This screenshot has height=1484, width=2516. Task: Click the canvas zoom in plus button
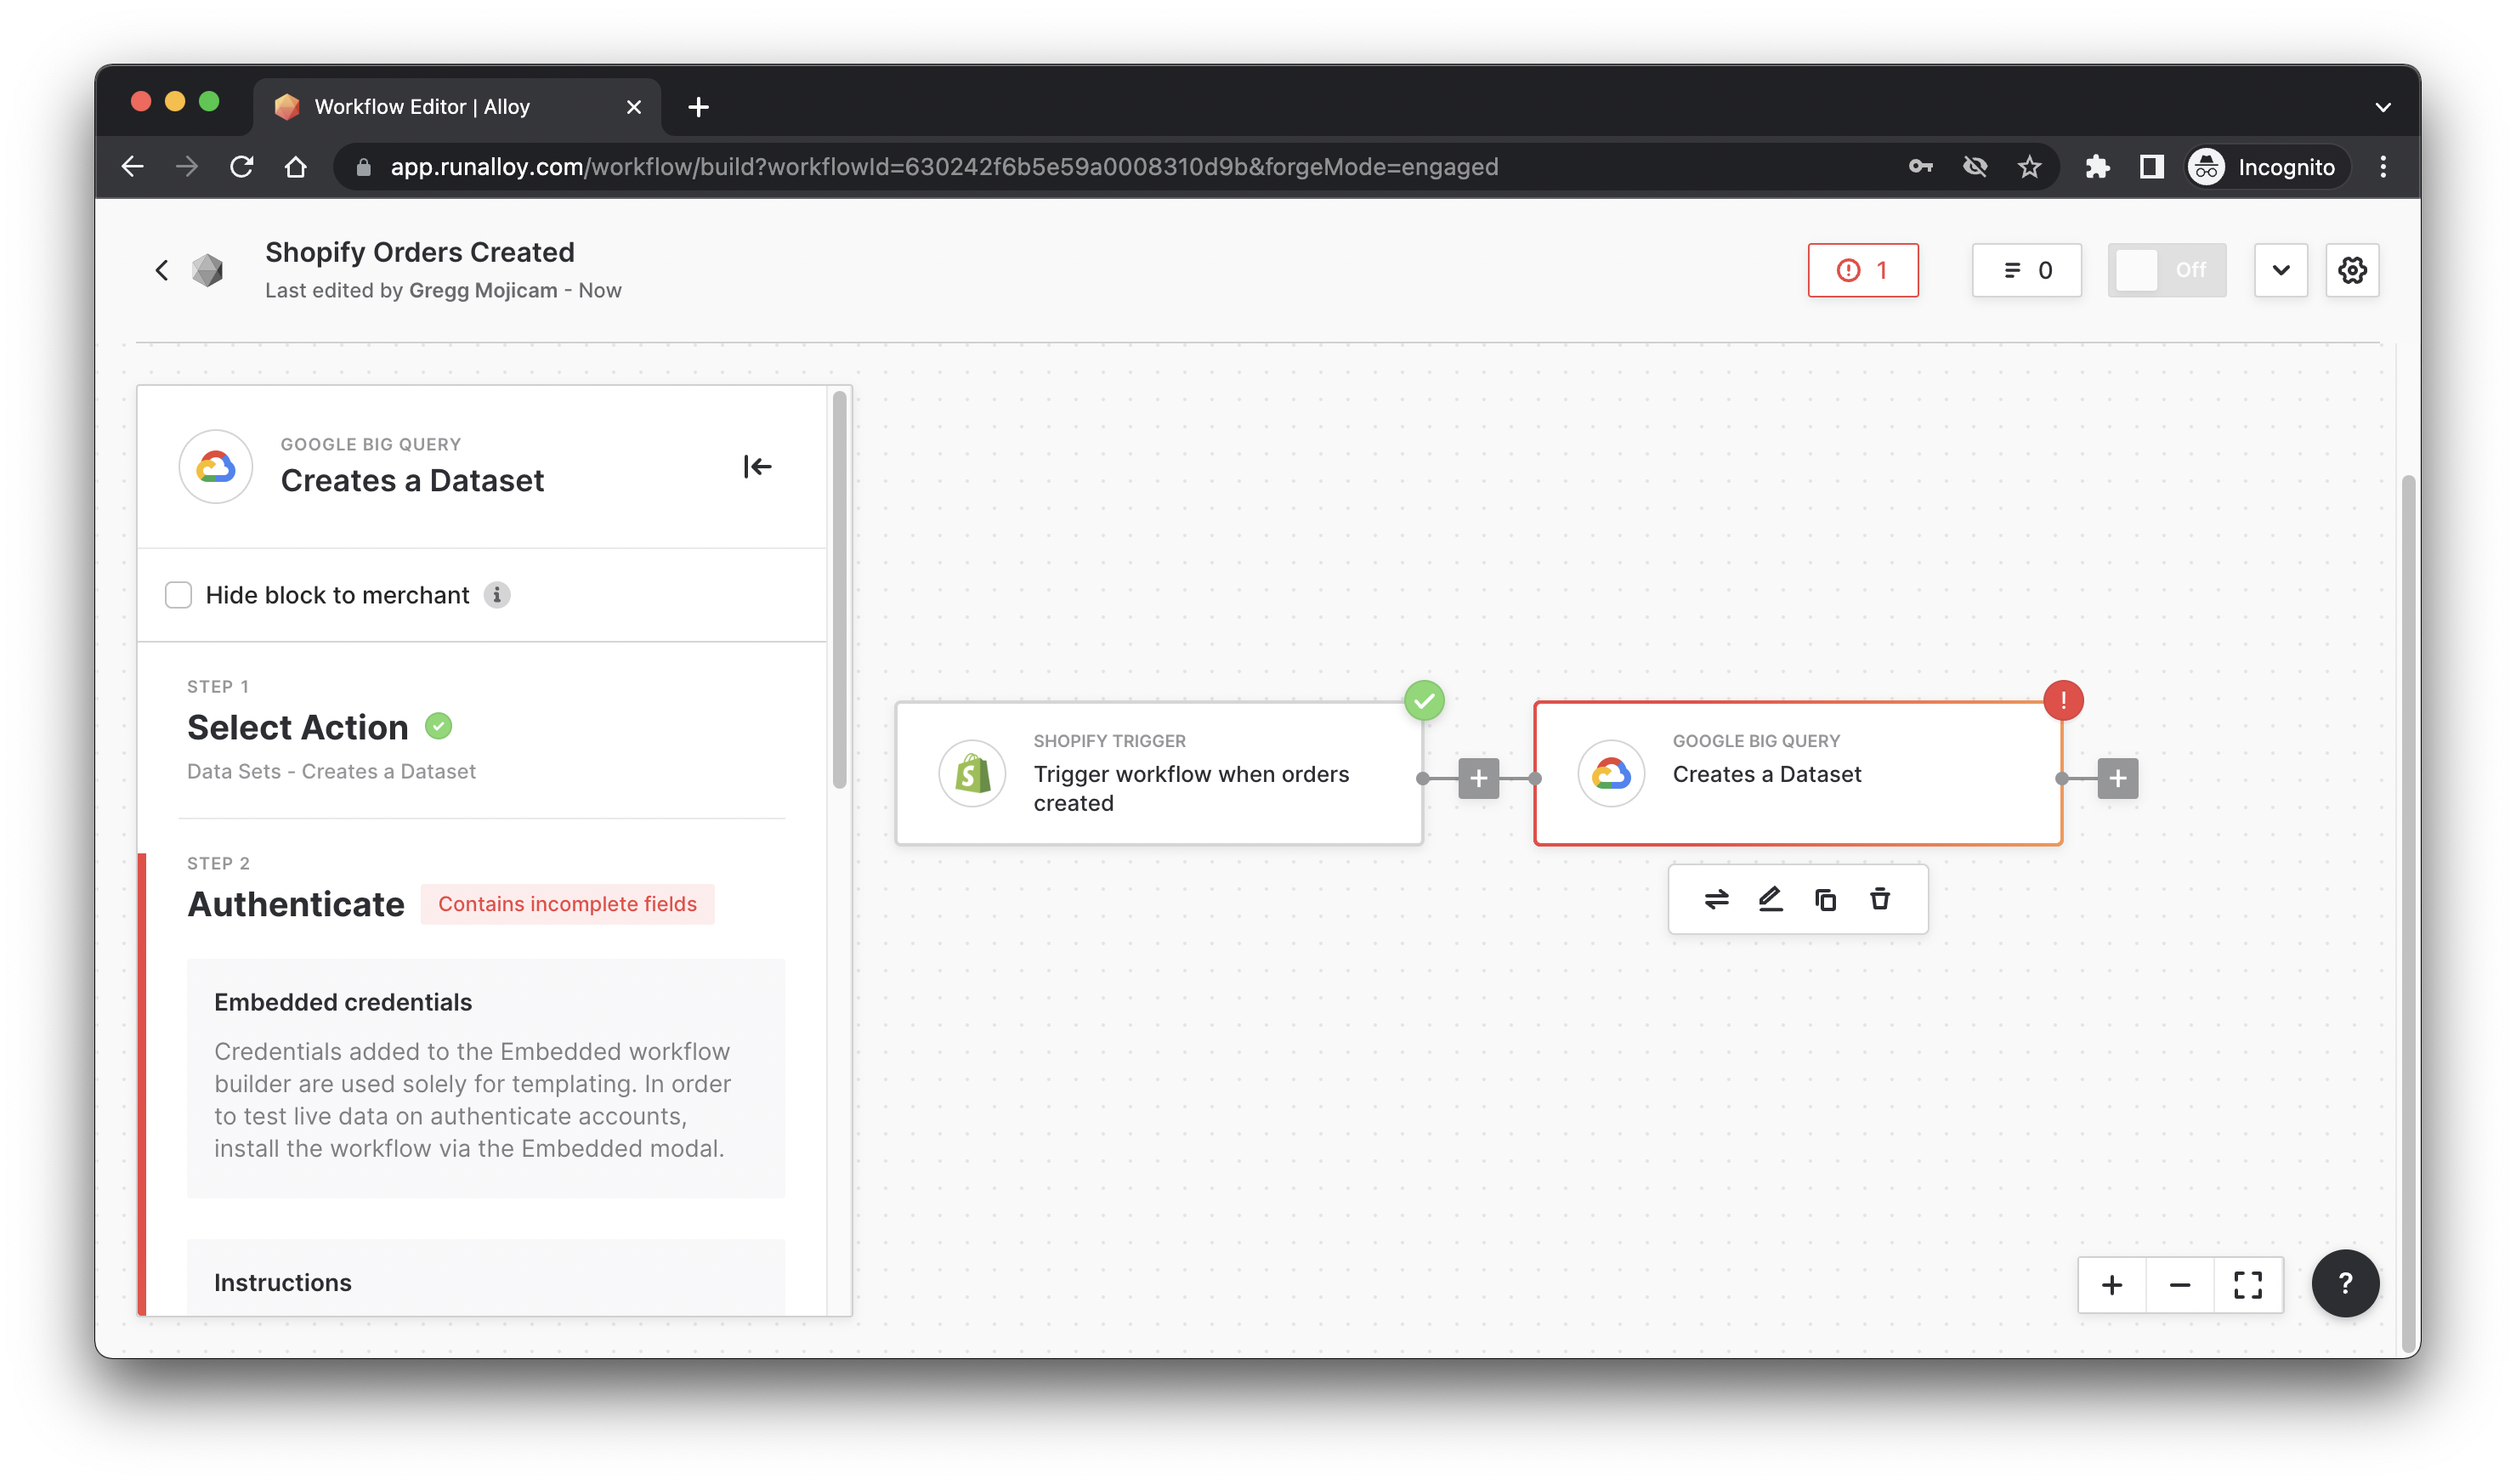(2112, 1285)
